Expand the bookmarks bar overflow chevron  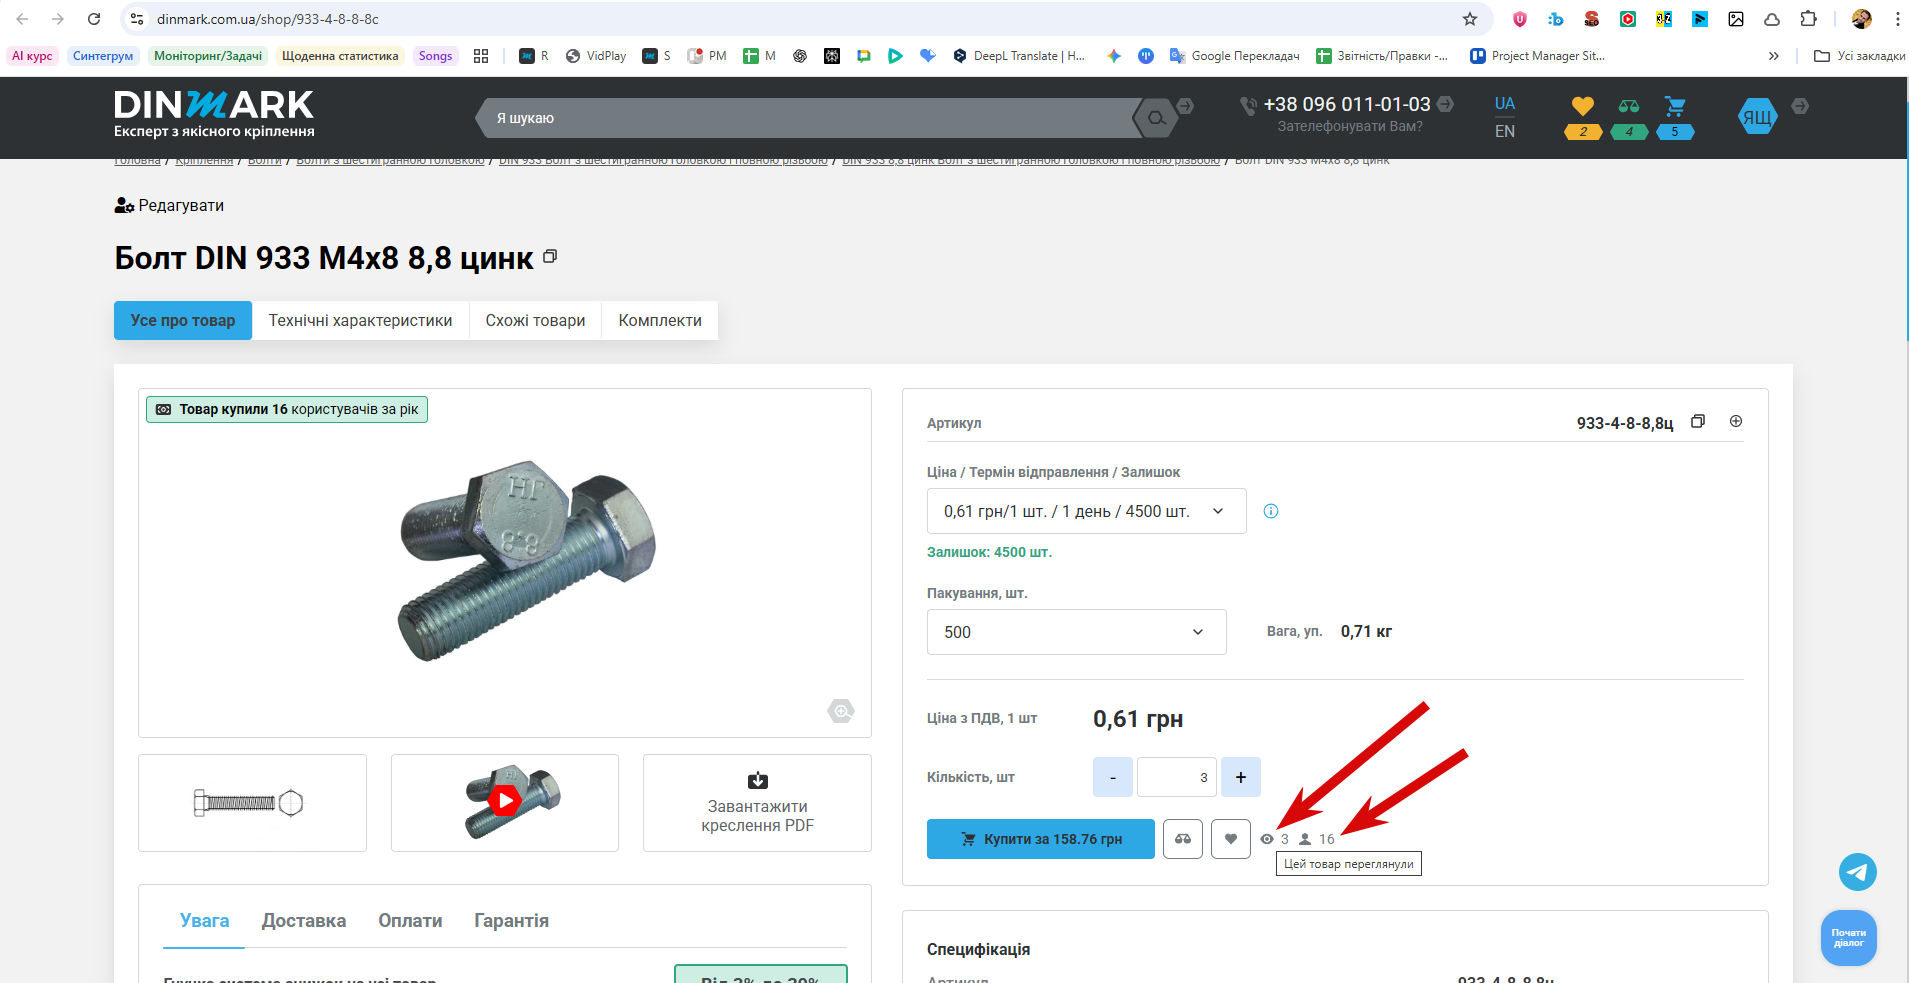pos(1774,56)
